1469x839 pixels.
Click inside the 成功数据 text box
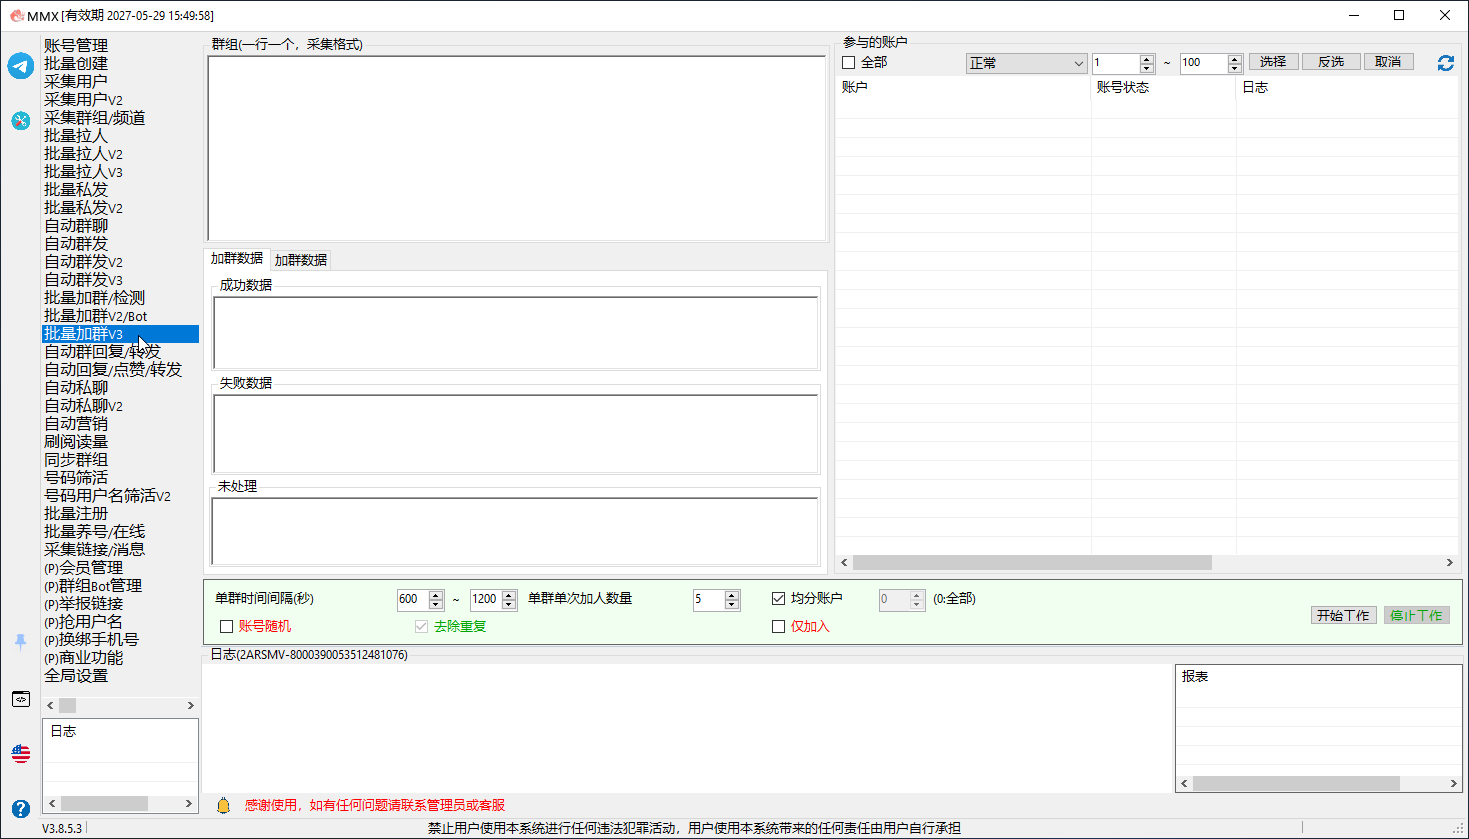pyautogui.click(x=516, y=332)
